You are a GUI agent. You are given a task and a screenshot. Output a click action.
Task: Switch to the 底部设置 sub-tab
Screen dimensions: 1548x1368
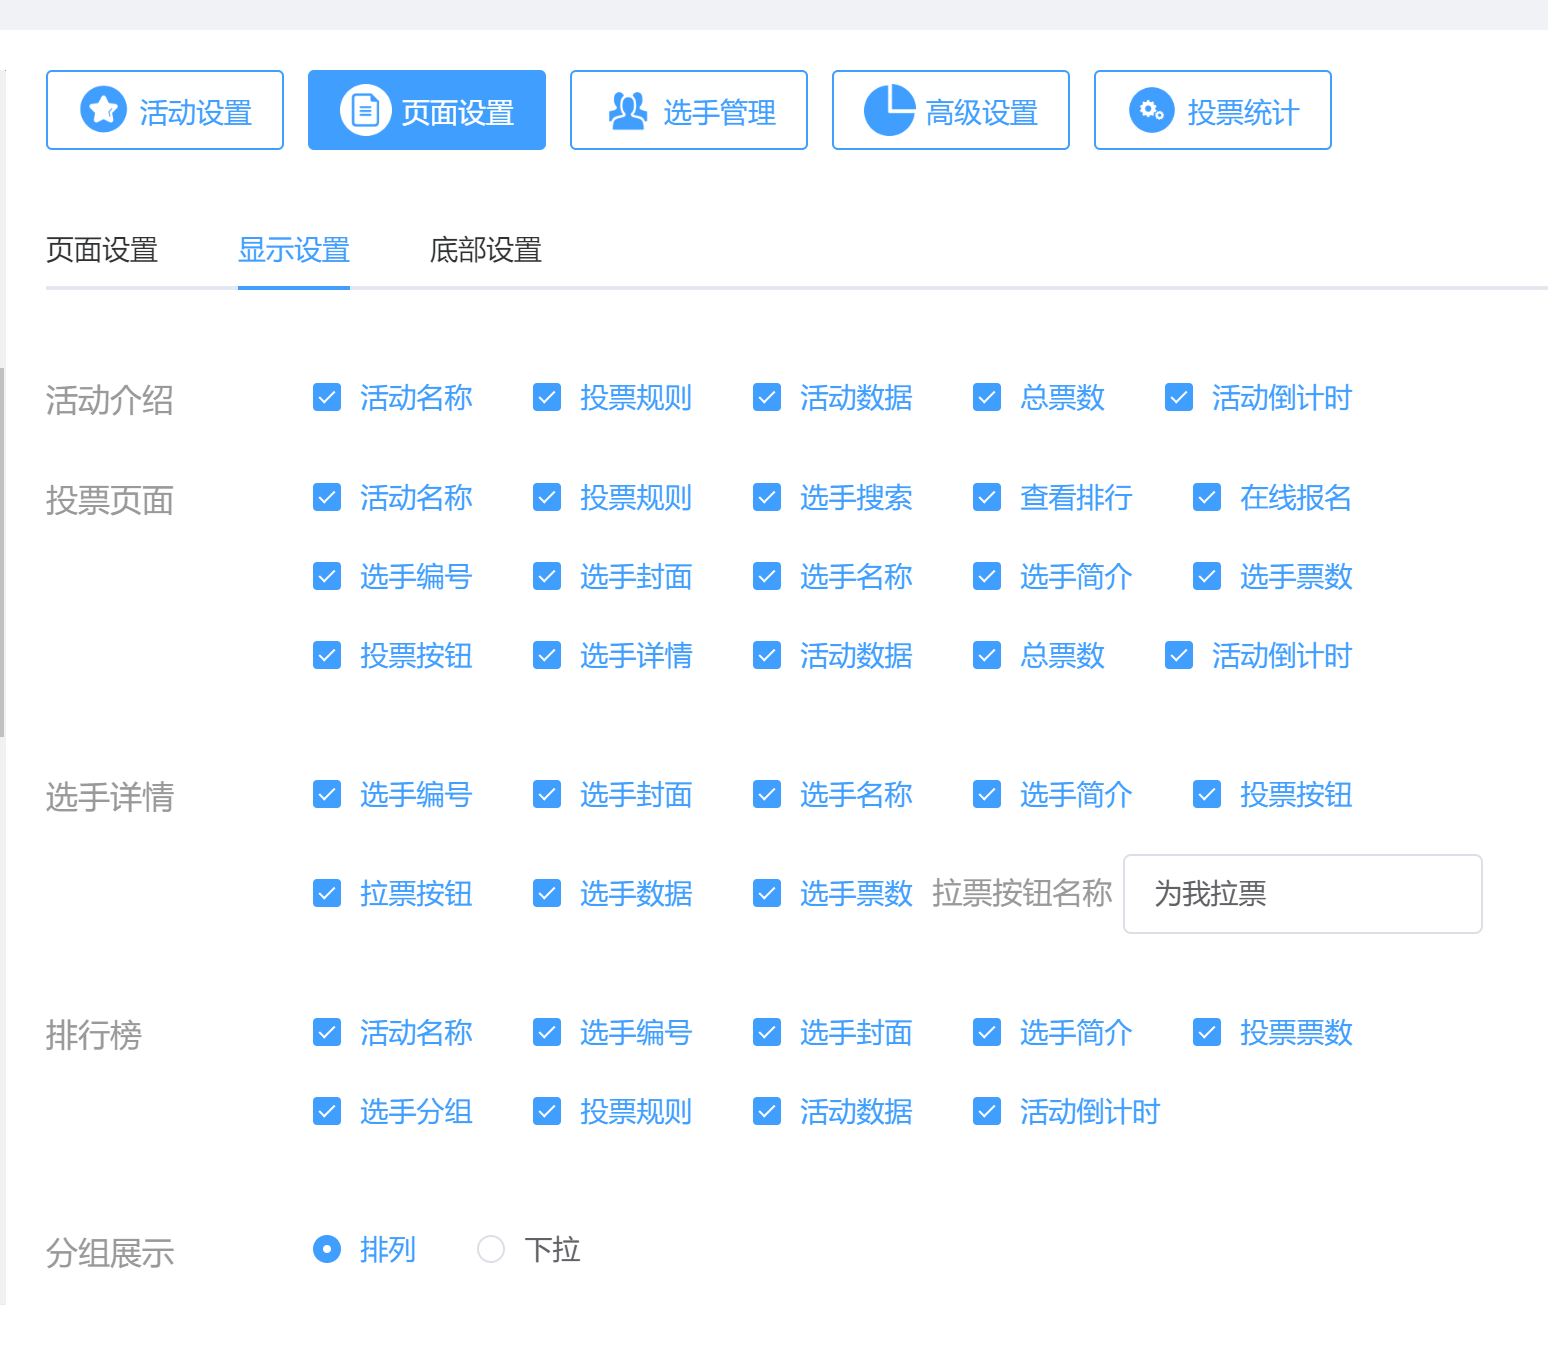pos(486,250)
